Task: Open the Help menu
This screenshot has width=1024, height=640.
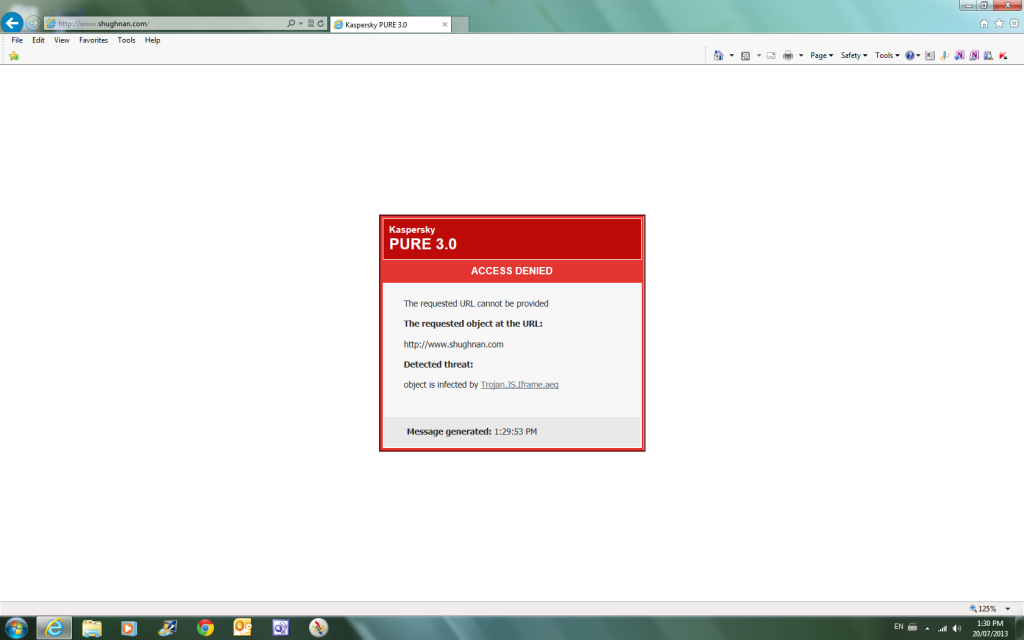Action: 152,40
